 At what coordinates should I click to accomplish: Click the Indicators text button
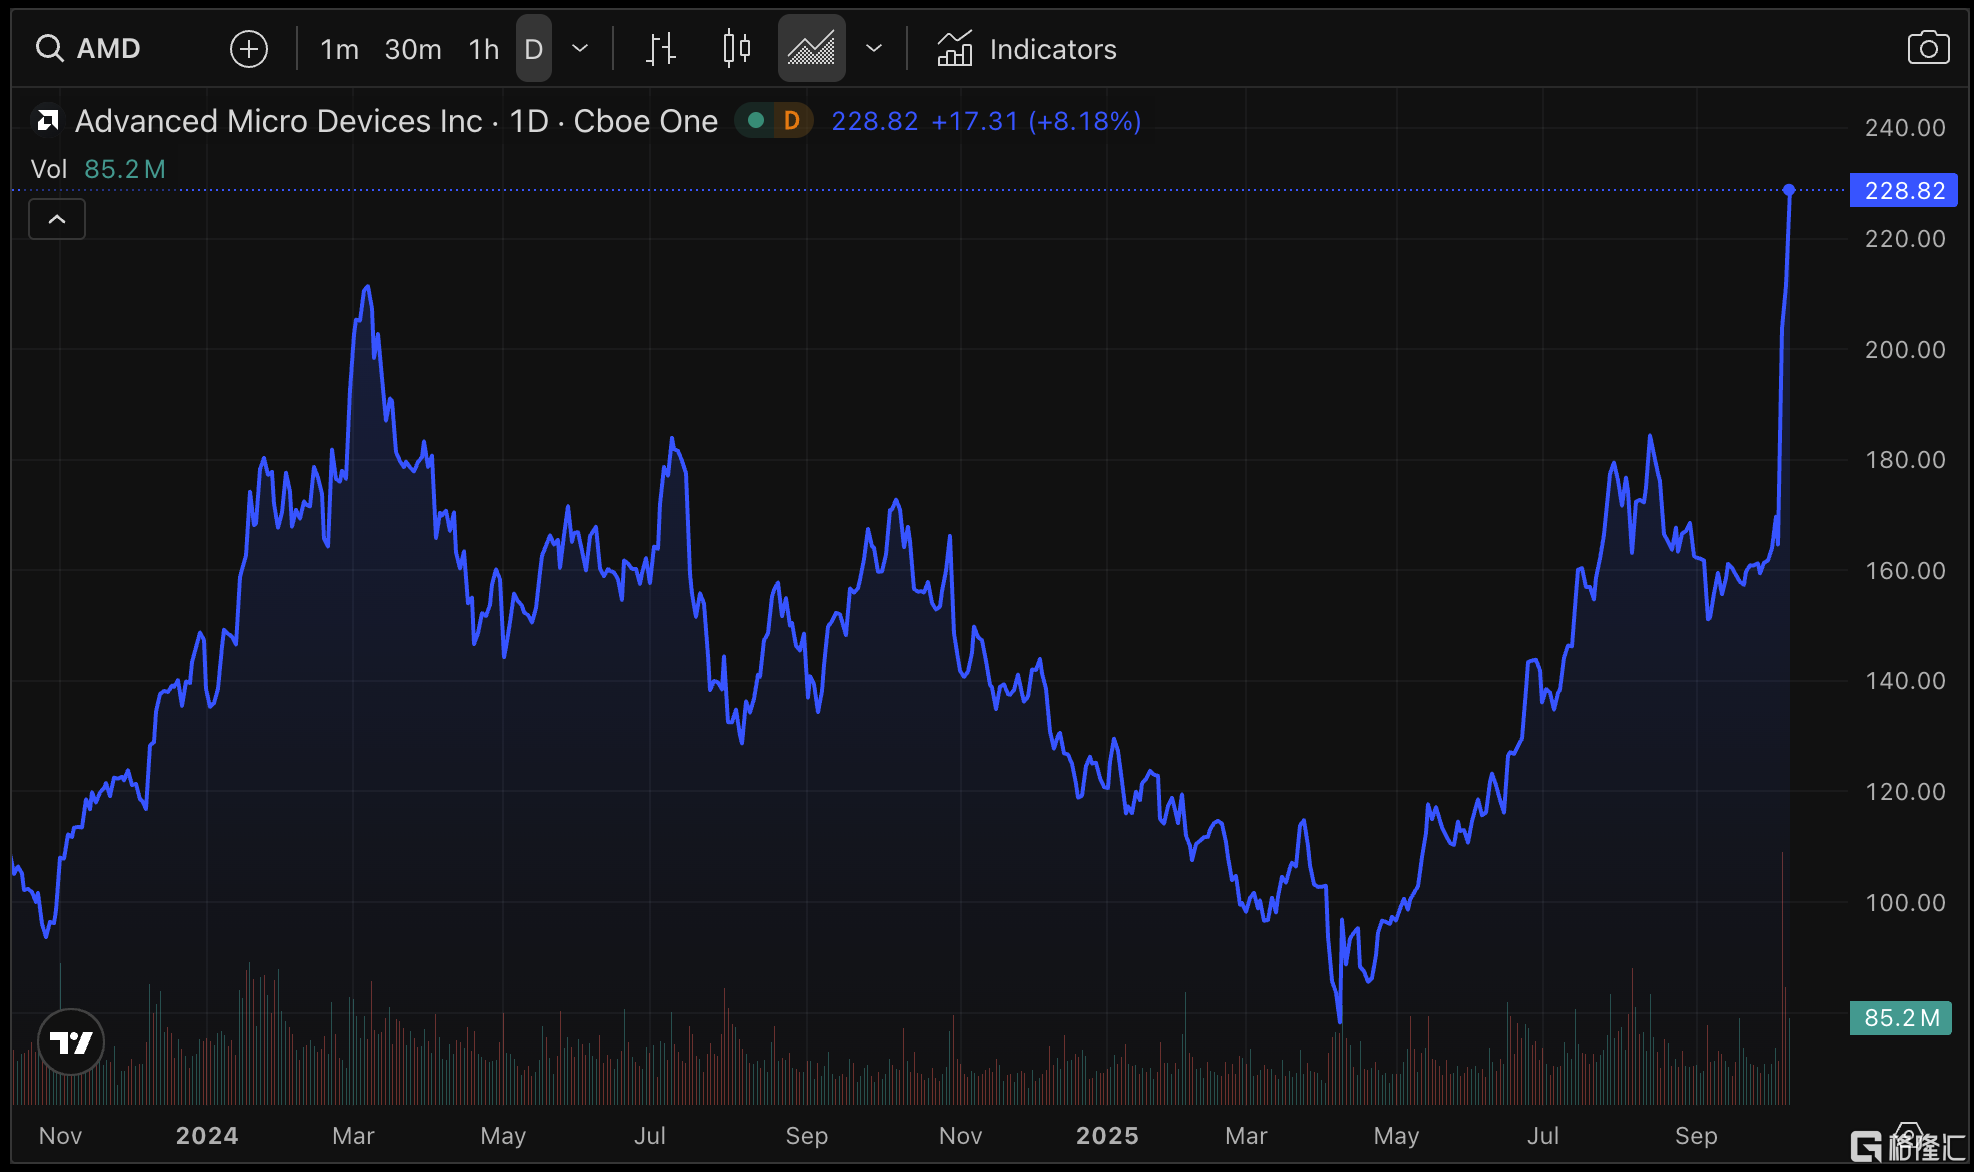click(x=1052, y=49)
